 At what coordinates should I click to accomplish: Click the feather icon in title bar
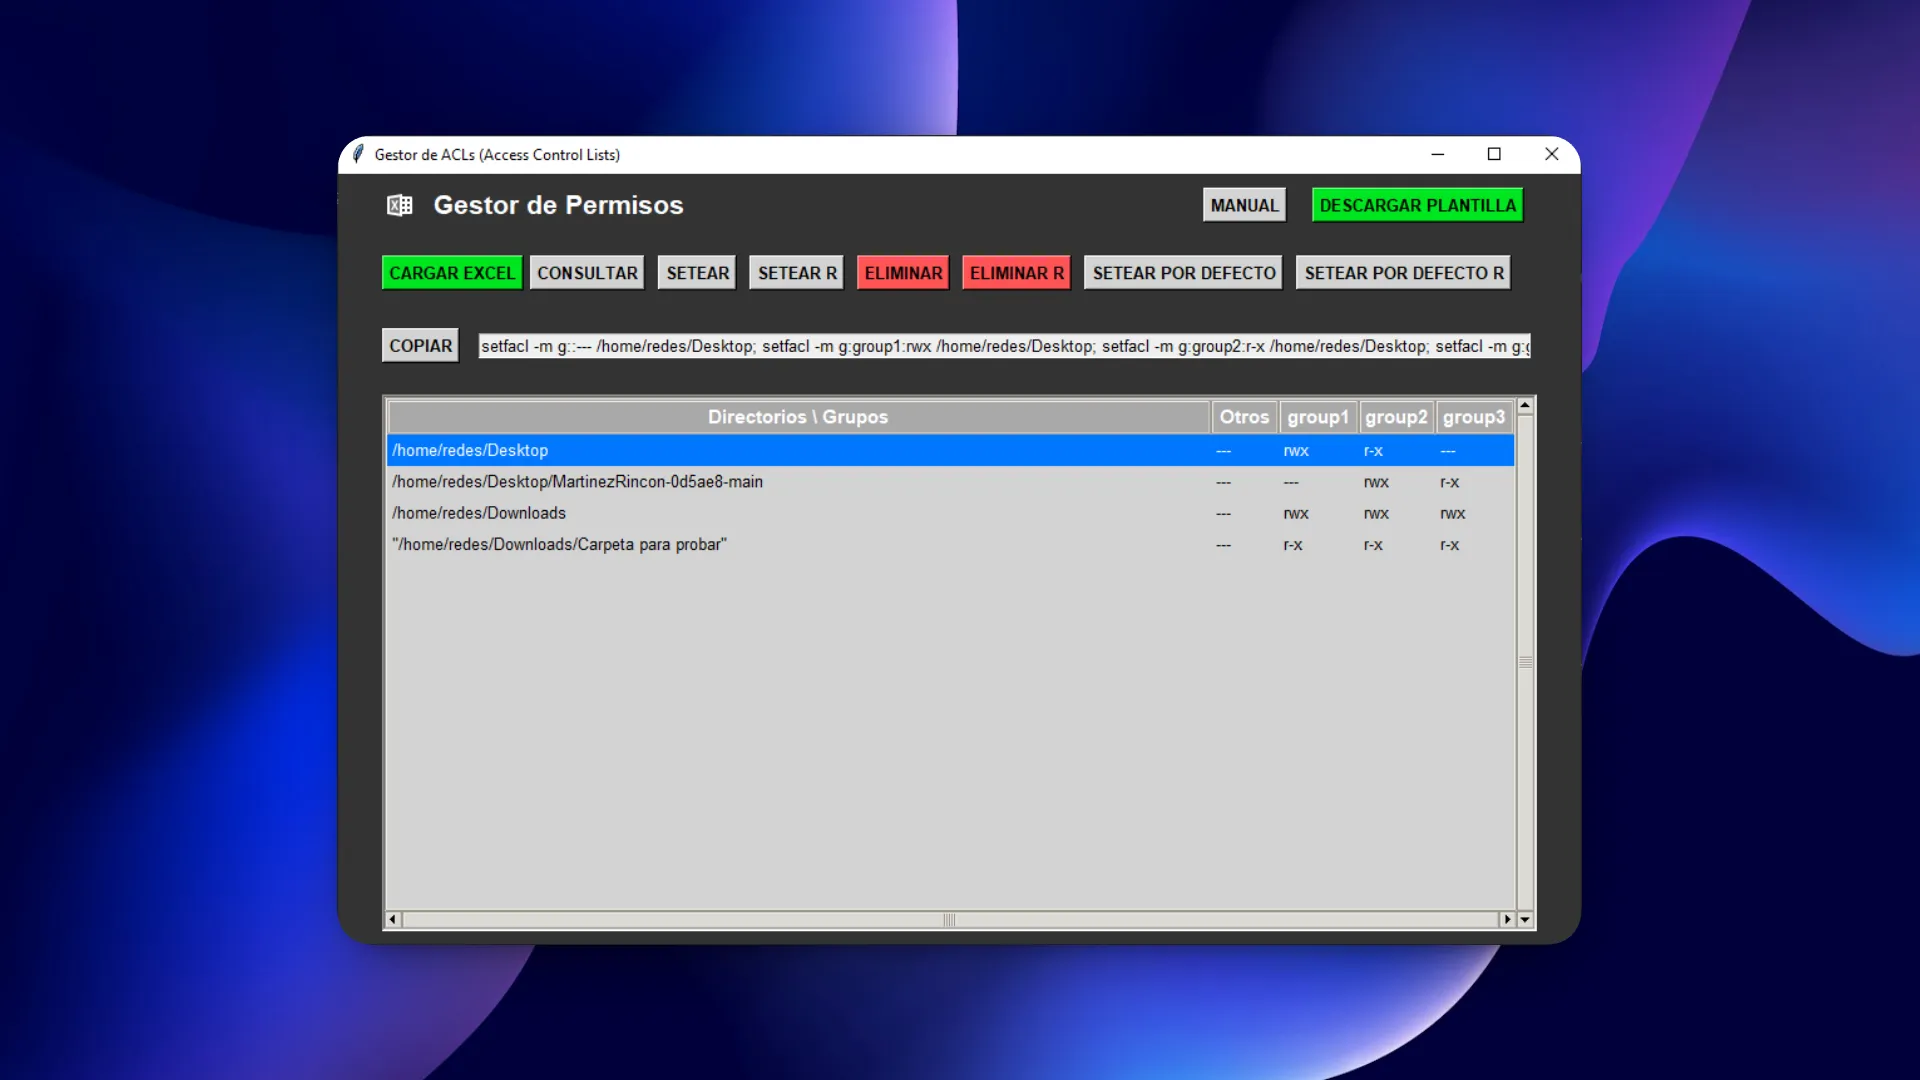click(x=358, y=154)
